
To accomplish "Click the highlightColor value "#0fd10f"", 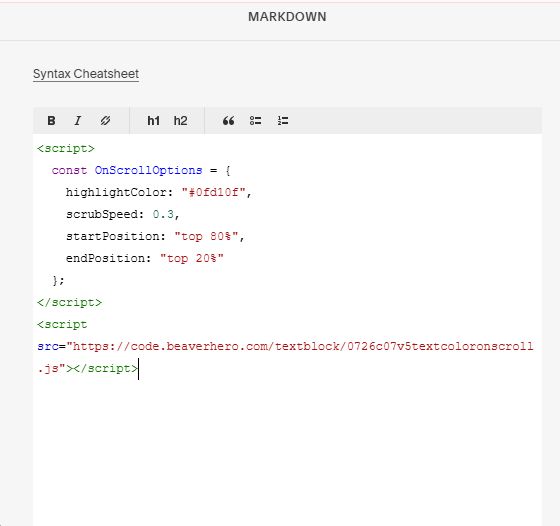I will 214,192.
